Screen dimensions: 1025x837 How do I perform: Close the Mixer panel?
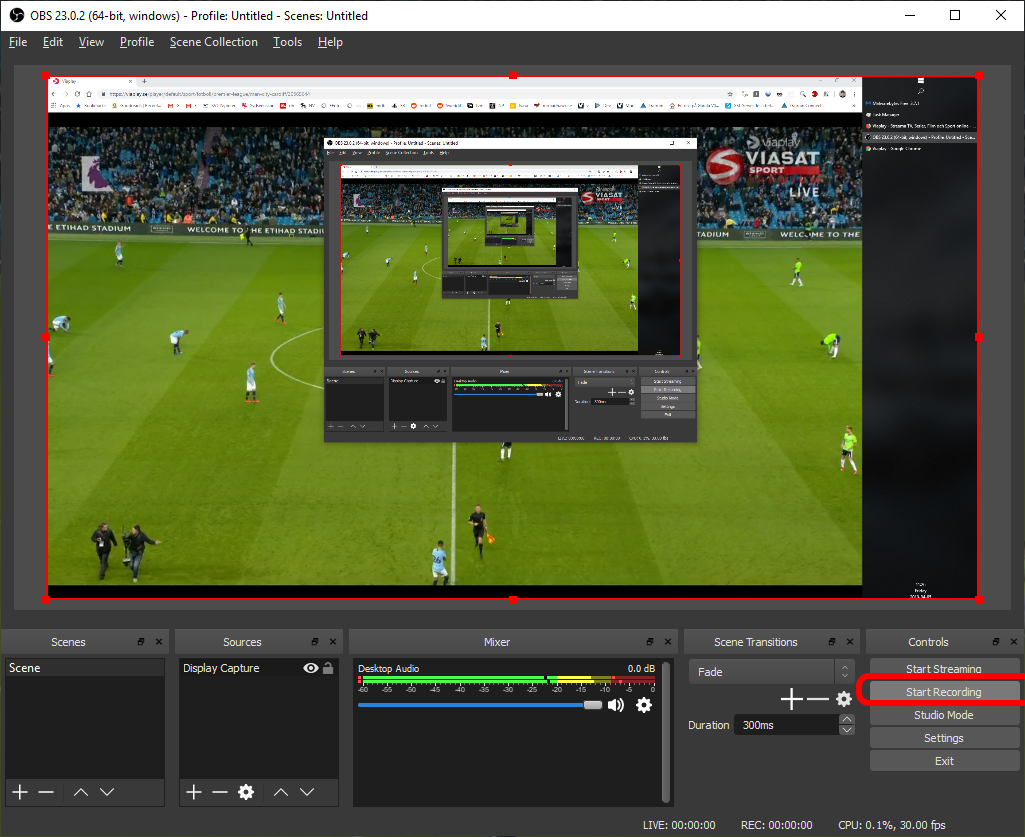click(668, 641)
